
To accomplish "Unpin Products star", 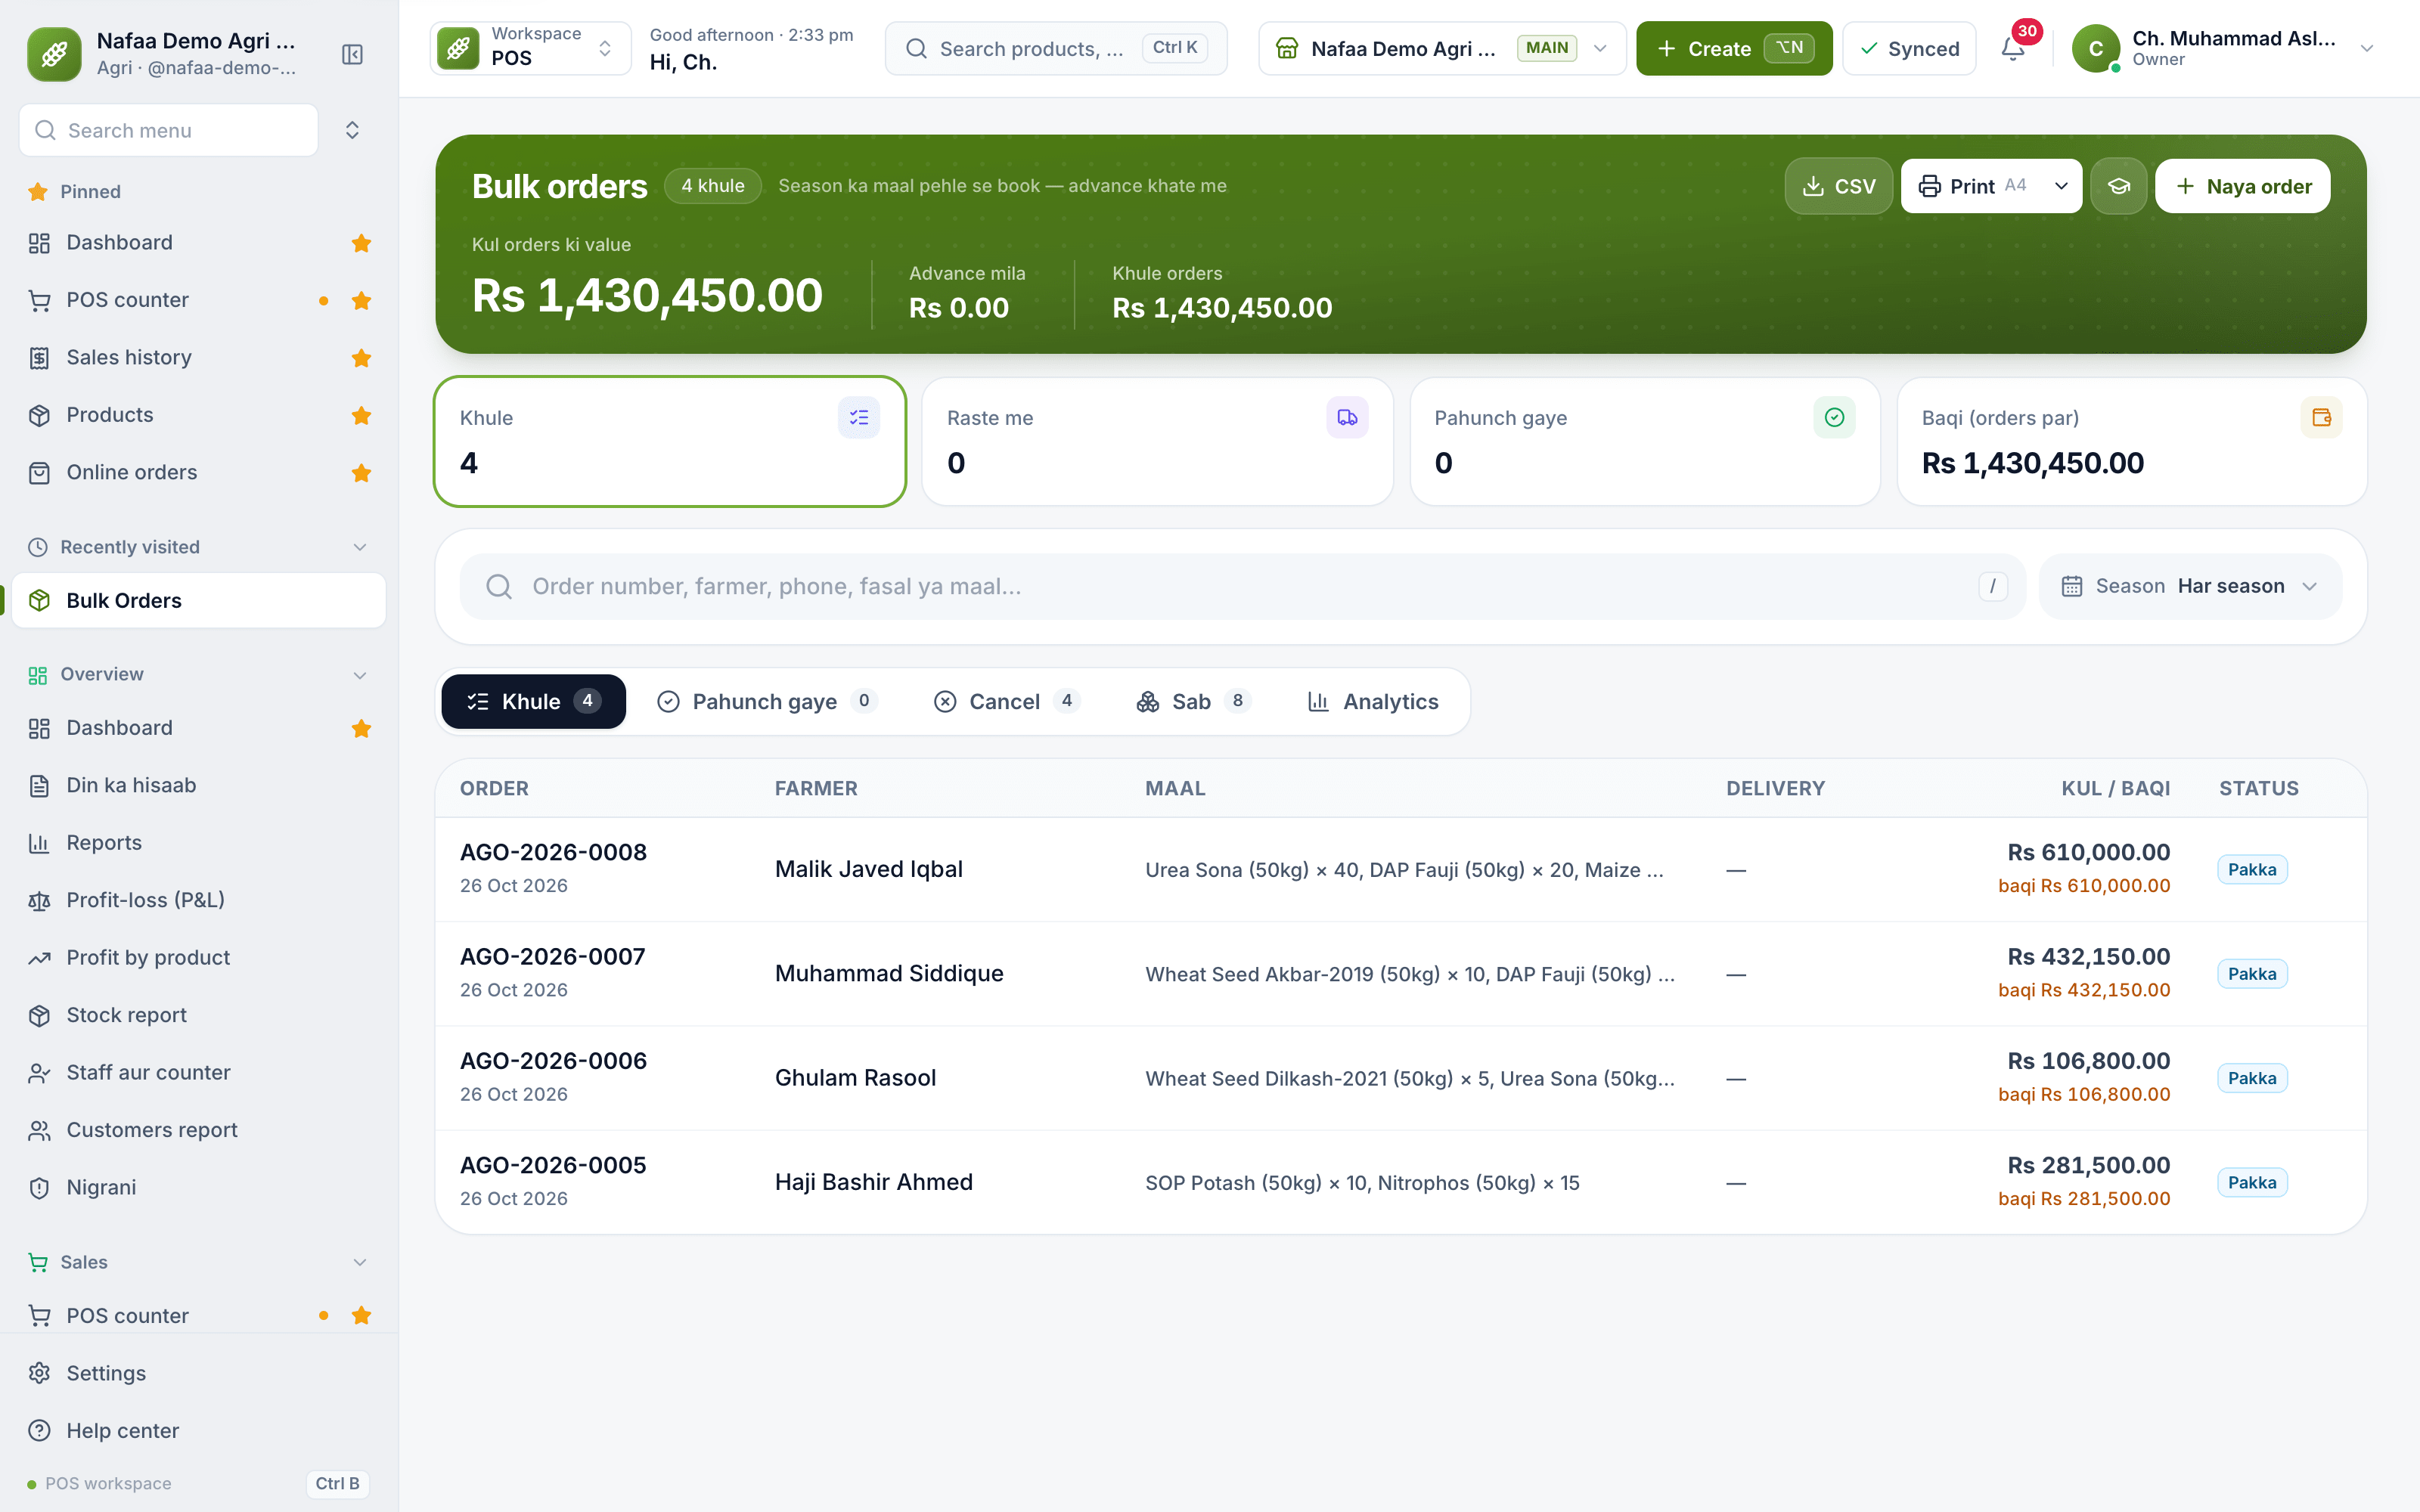I will click(362, 415).
